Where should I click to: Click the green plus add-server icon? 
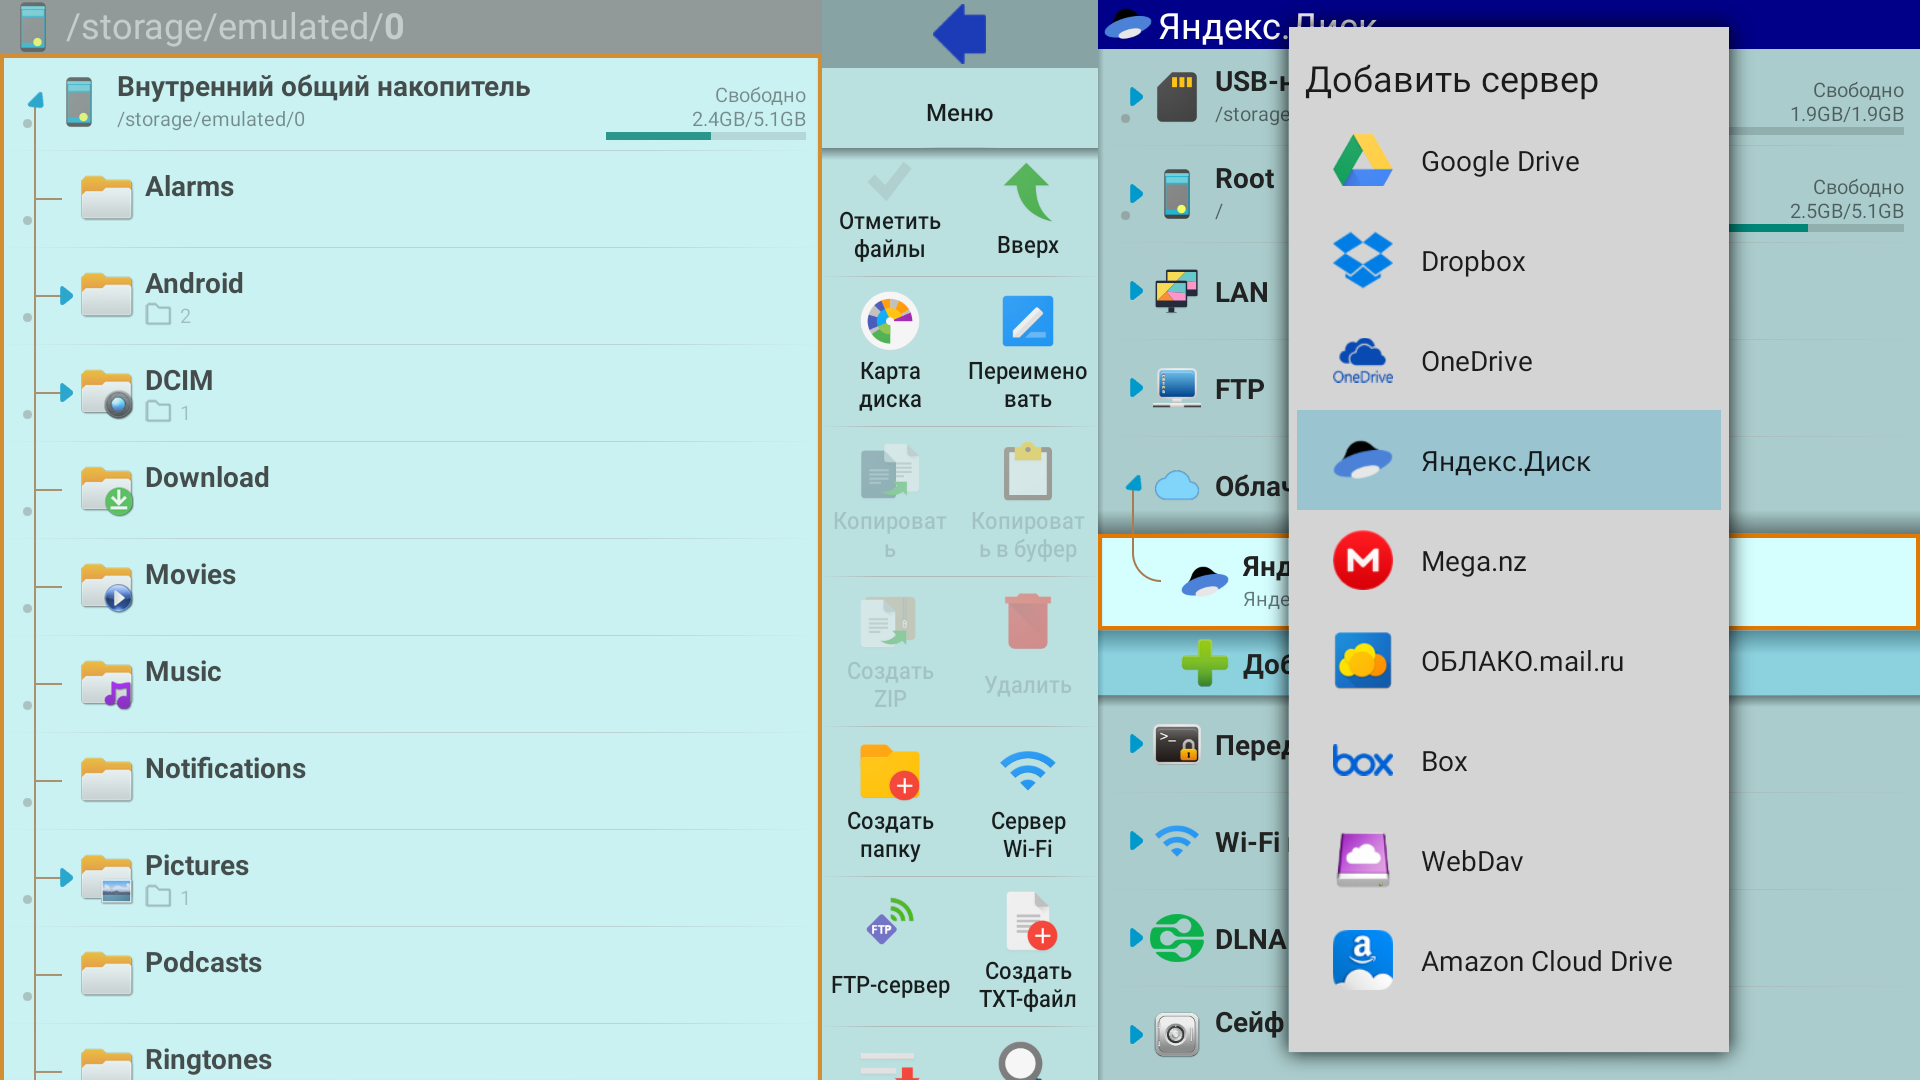click(1204, 663)
